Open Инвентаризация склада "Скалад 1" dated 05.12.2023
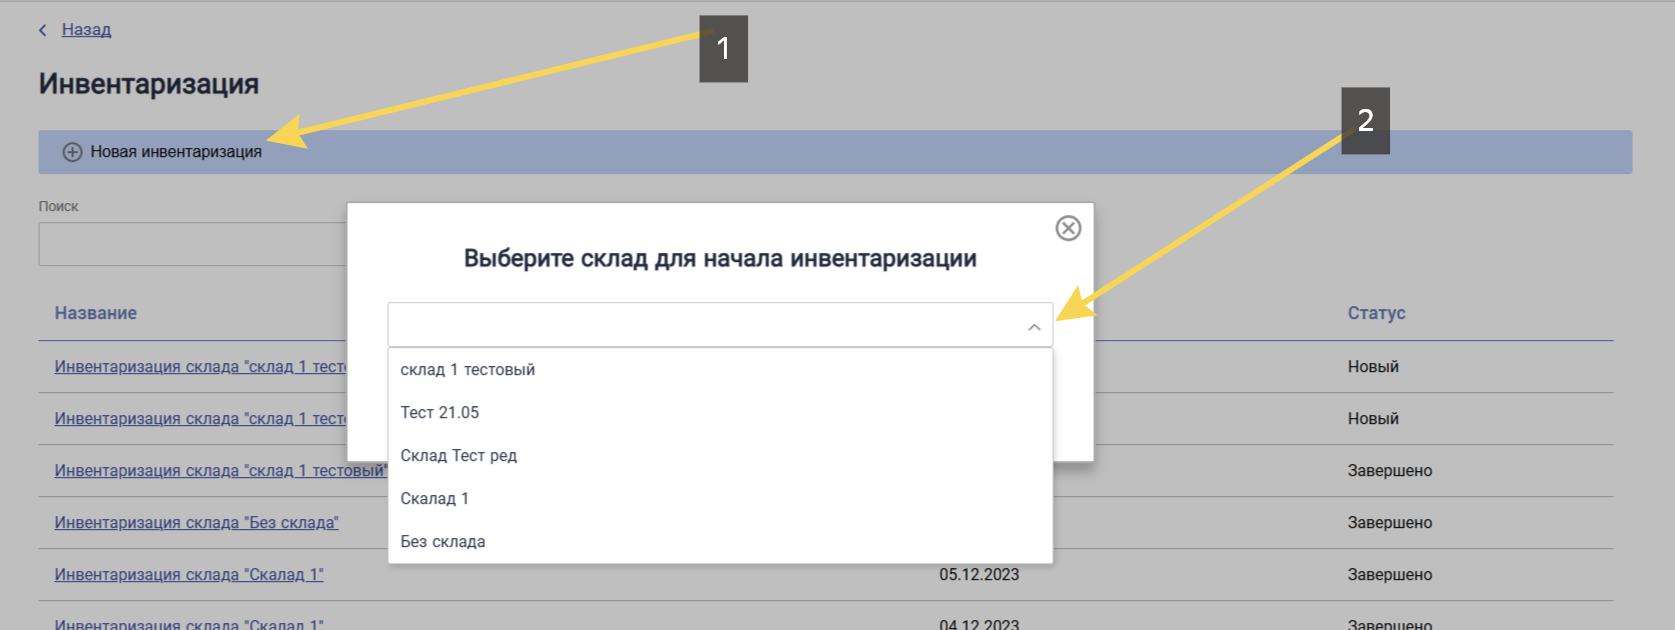 tap(189, 575)
